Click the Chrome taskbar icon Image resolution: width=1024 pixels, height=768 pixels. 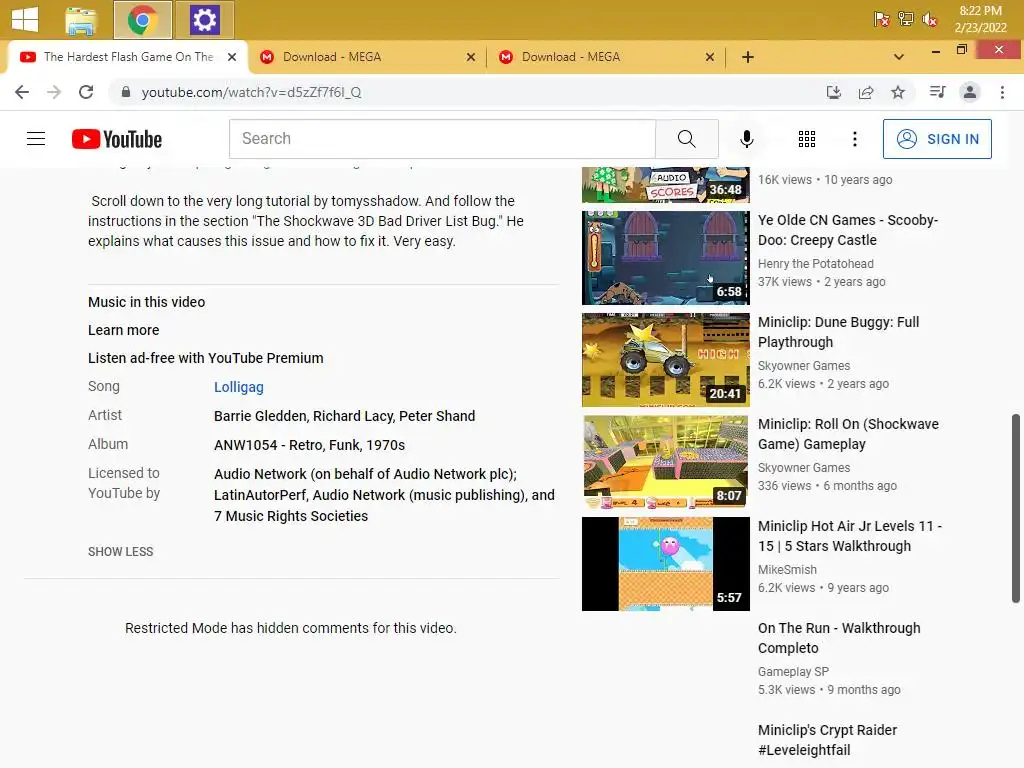point(142,20)
